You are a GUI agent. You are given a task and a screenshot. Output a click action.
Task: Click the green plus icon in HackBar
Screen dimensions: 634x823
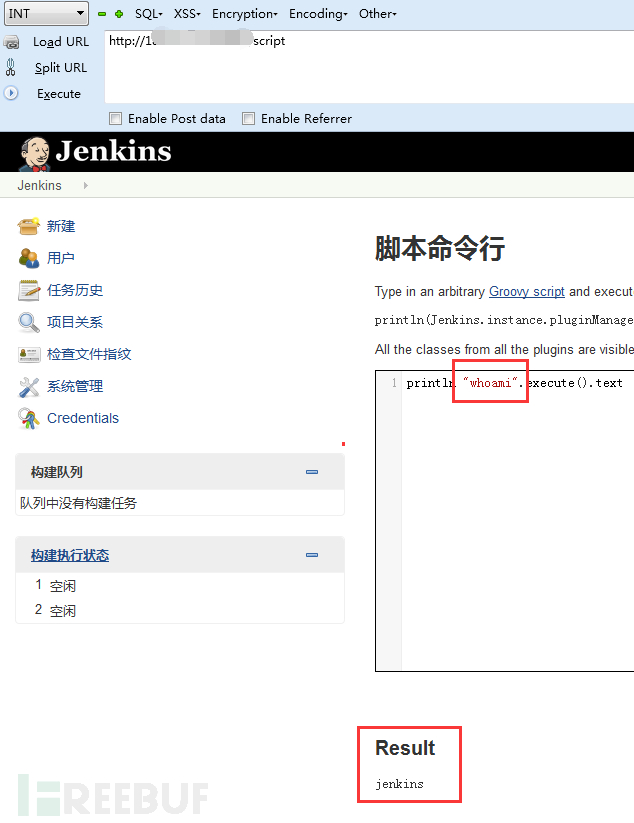click(x=119, y=14)
